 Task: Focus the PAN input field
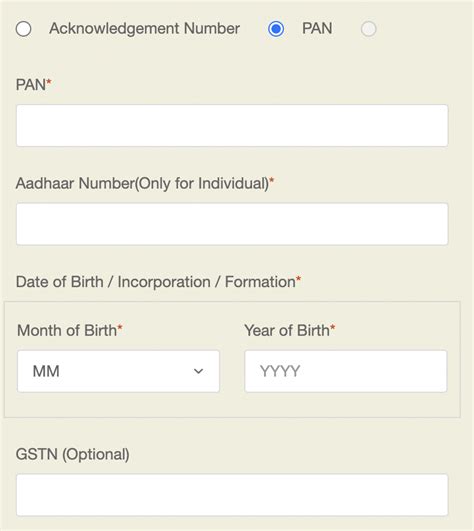[232, 126]
